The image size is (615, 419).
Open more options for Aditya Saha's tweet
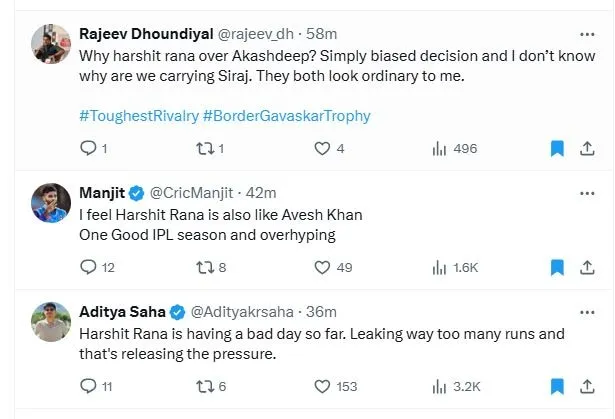[x=587, y=309]
